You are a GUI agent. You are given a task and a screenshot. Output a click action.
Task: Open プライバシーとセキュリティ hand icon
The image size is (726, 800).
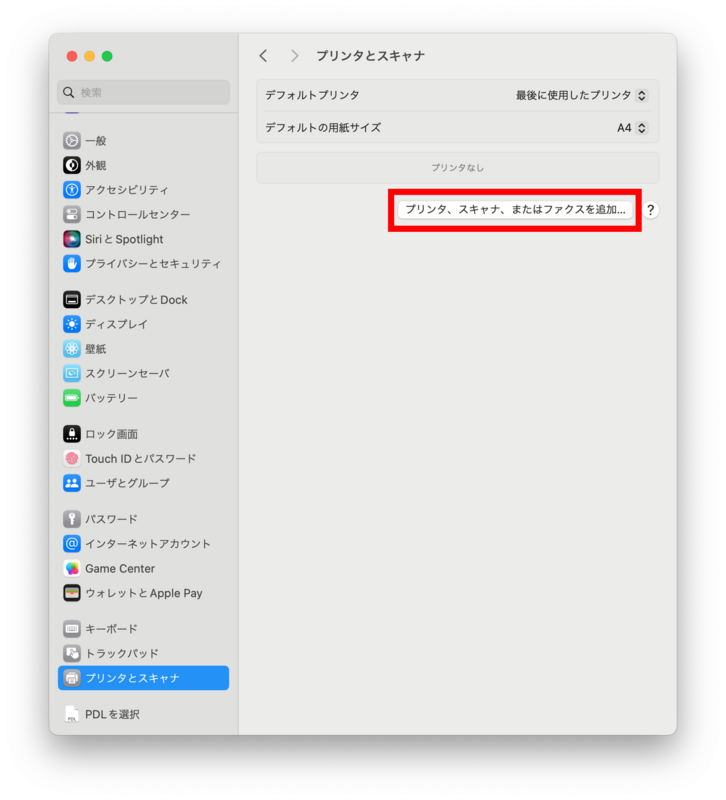pos(72,263)
